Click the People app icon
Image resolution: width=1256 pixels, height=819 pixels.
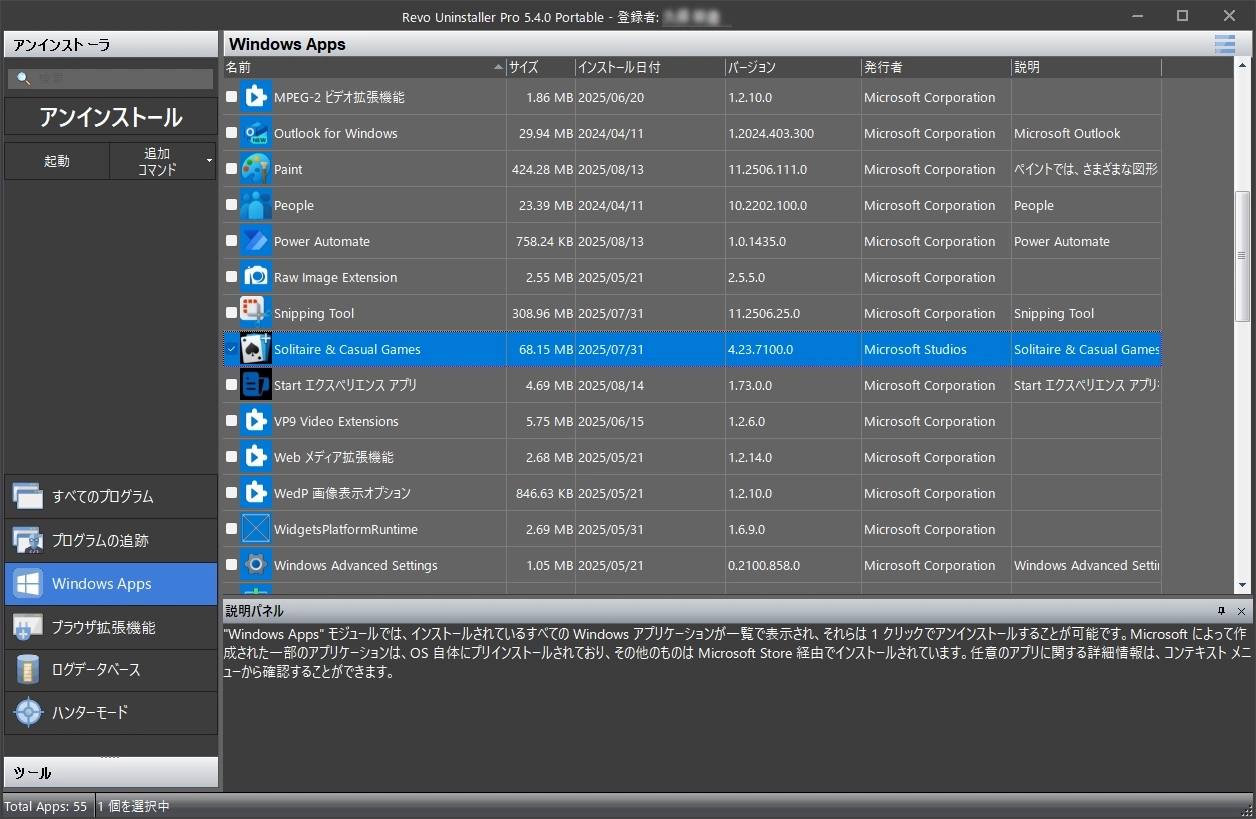click(256, 205)
